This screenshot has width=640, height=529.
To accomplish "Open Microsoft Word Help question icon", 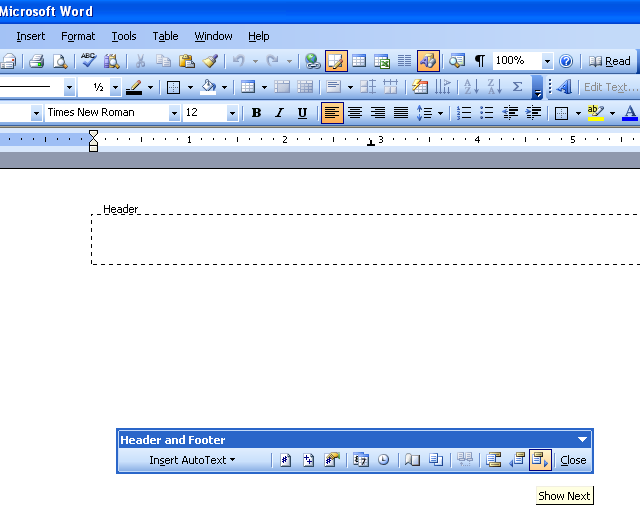I will (566, 61).
